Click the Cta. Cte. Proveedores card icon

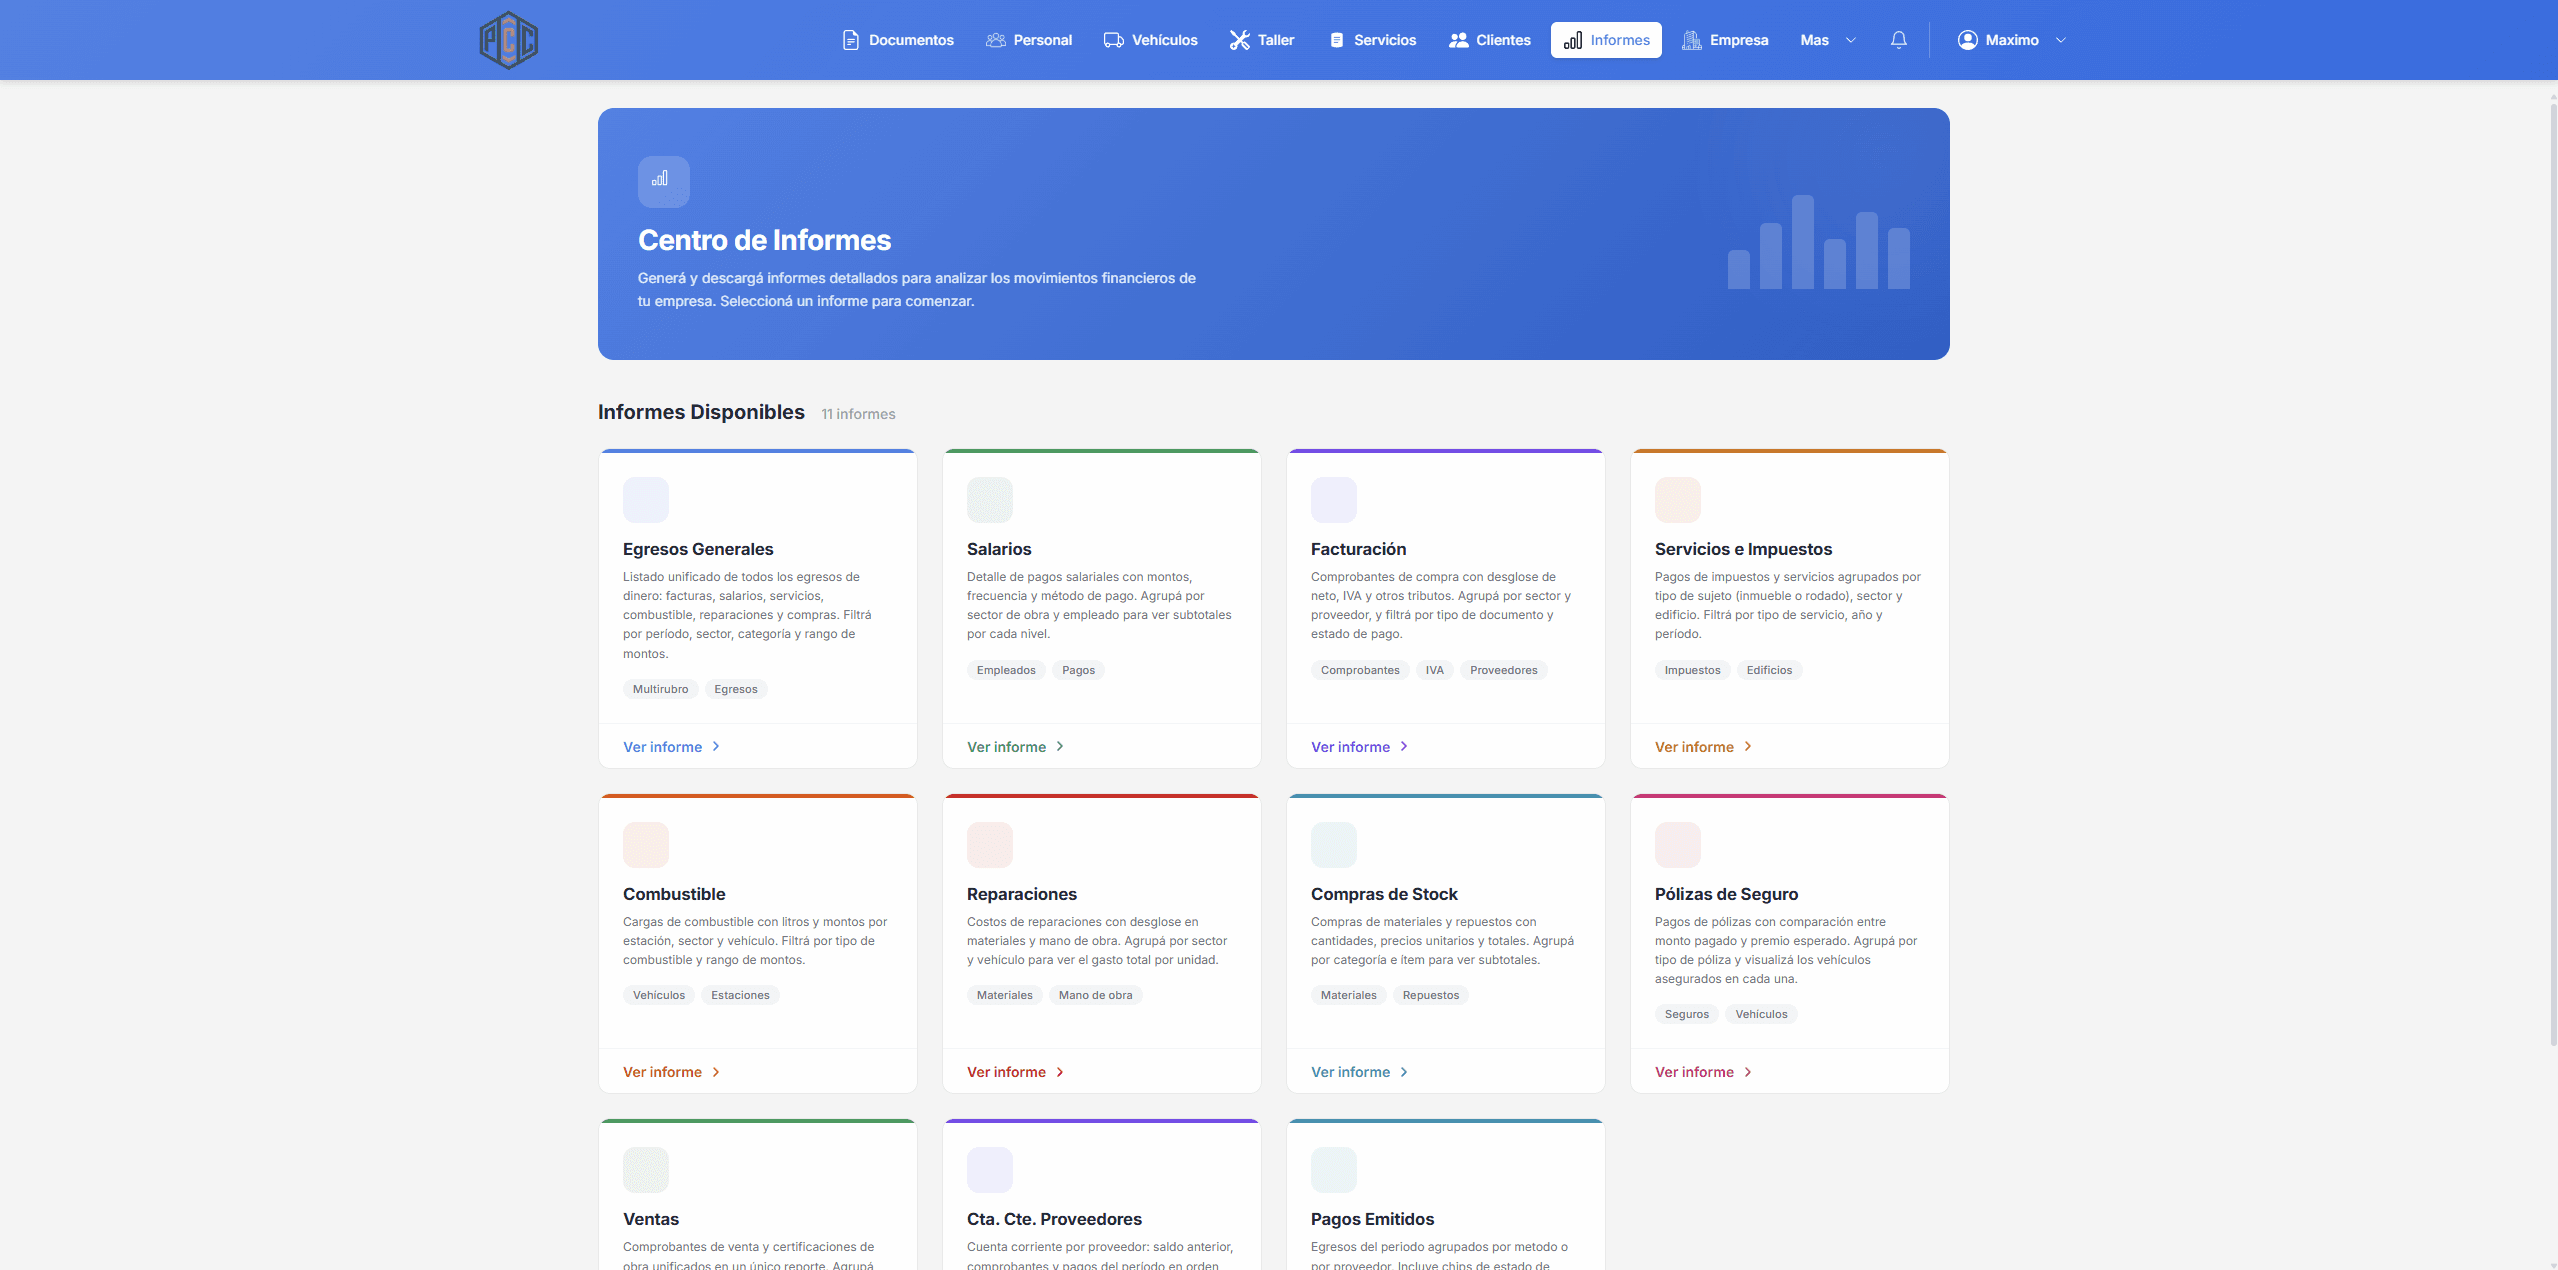click(x=989, y=1169)
